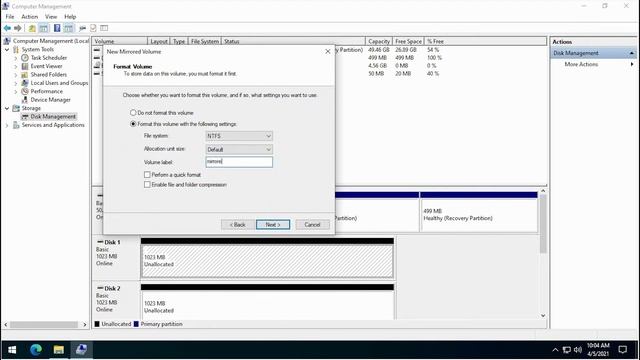Open the Windows Start menu
This screenshot has width=640, height=360.
(x=12, y=350)
